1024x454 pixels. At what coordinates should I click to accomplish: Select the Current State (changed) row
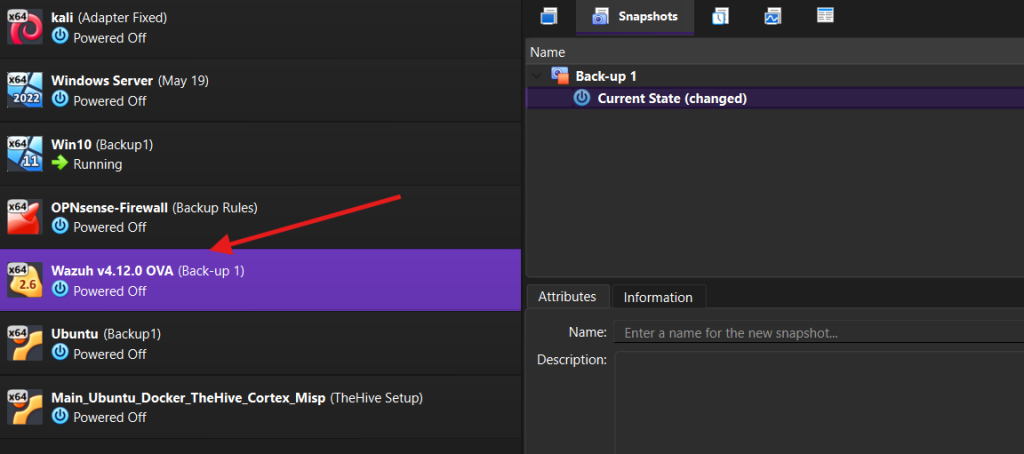[x=671, y=98]
